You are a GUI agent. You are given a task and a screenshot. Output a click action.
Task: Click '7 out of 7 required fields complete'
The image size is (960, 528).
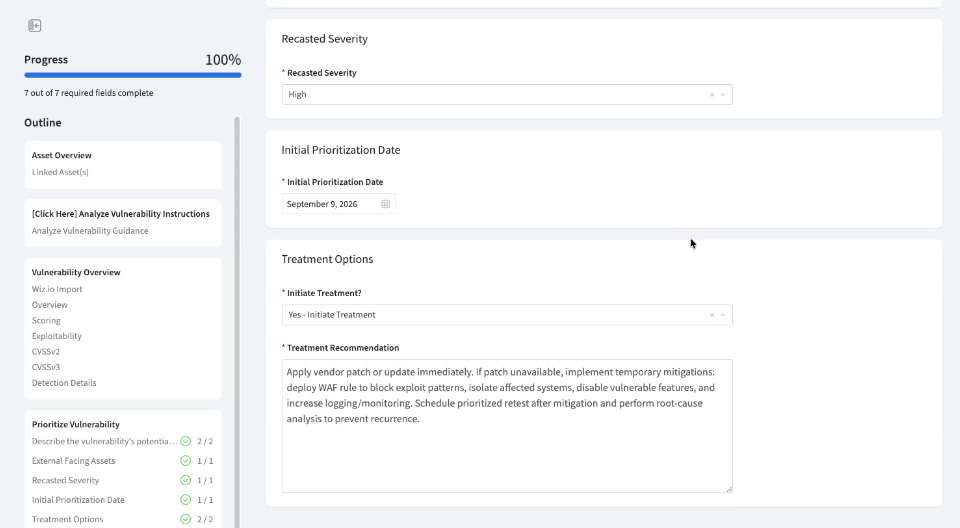(89, 93)
